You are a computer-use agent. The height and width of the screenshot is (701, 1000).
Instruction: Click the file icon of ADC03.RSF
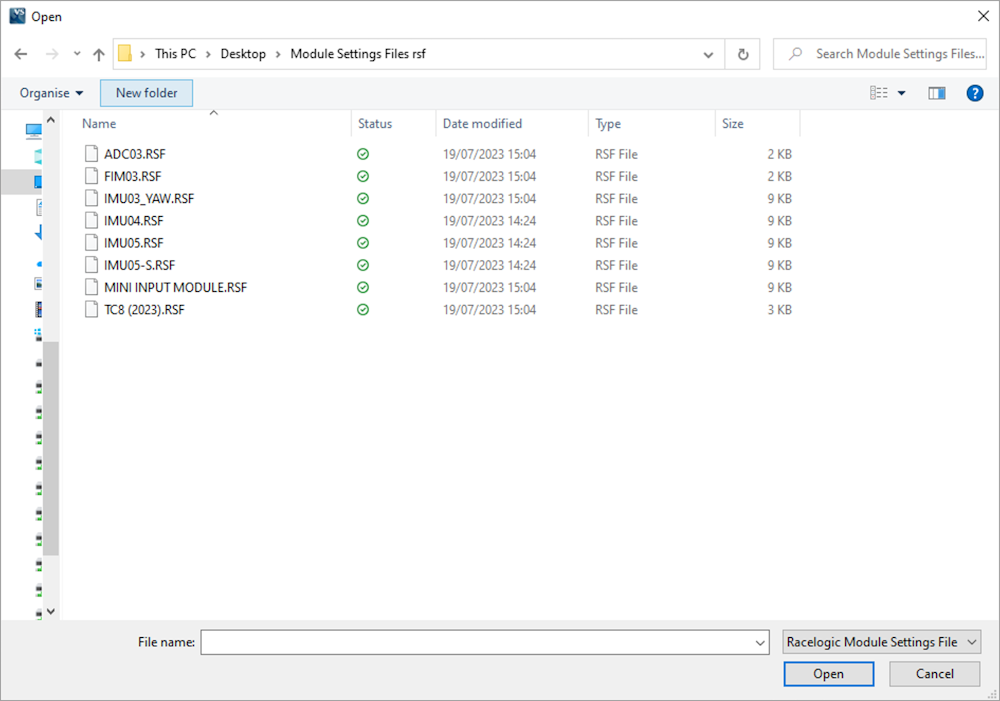tap(92, 154)
